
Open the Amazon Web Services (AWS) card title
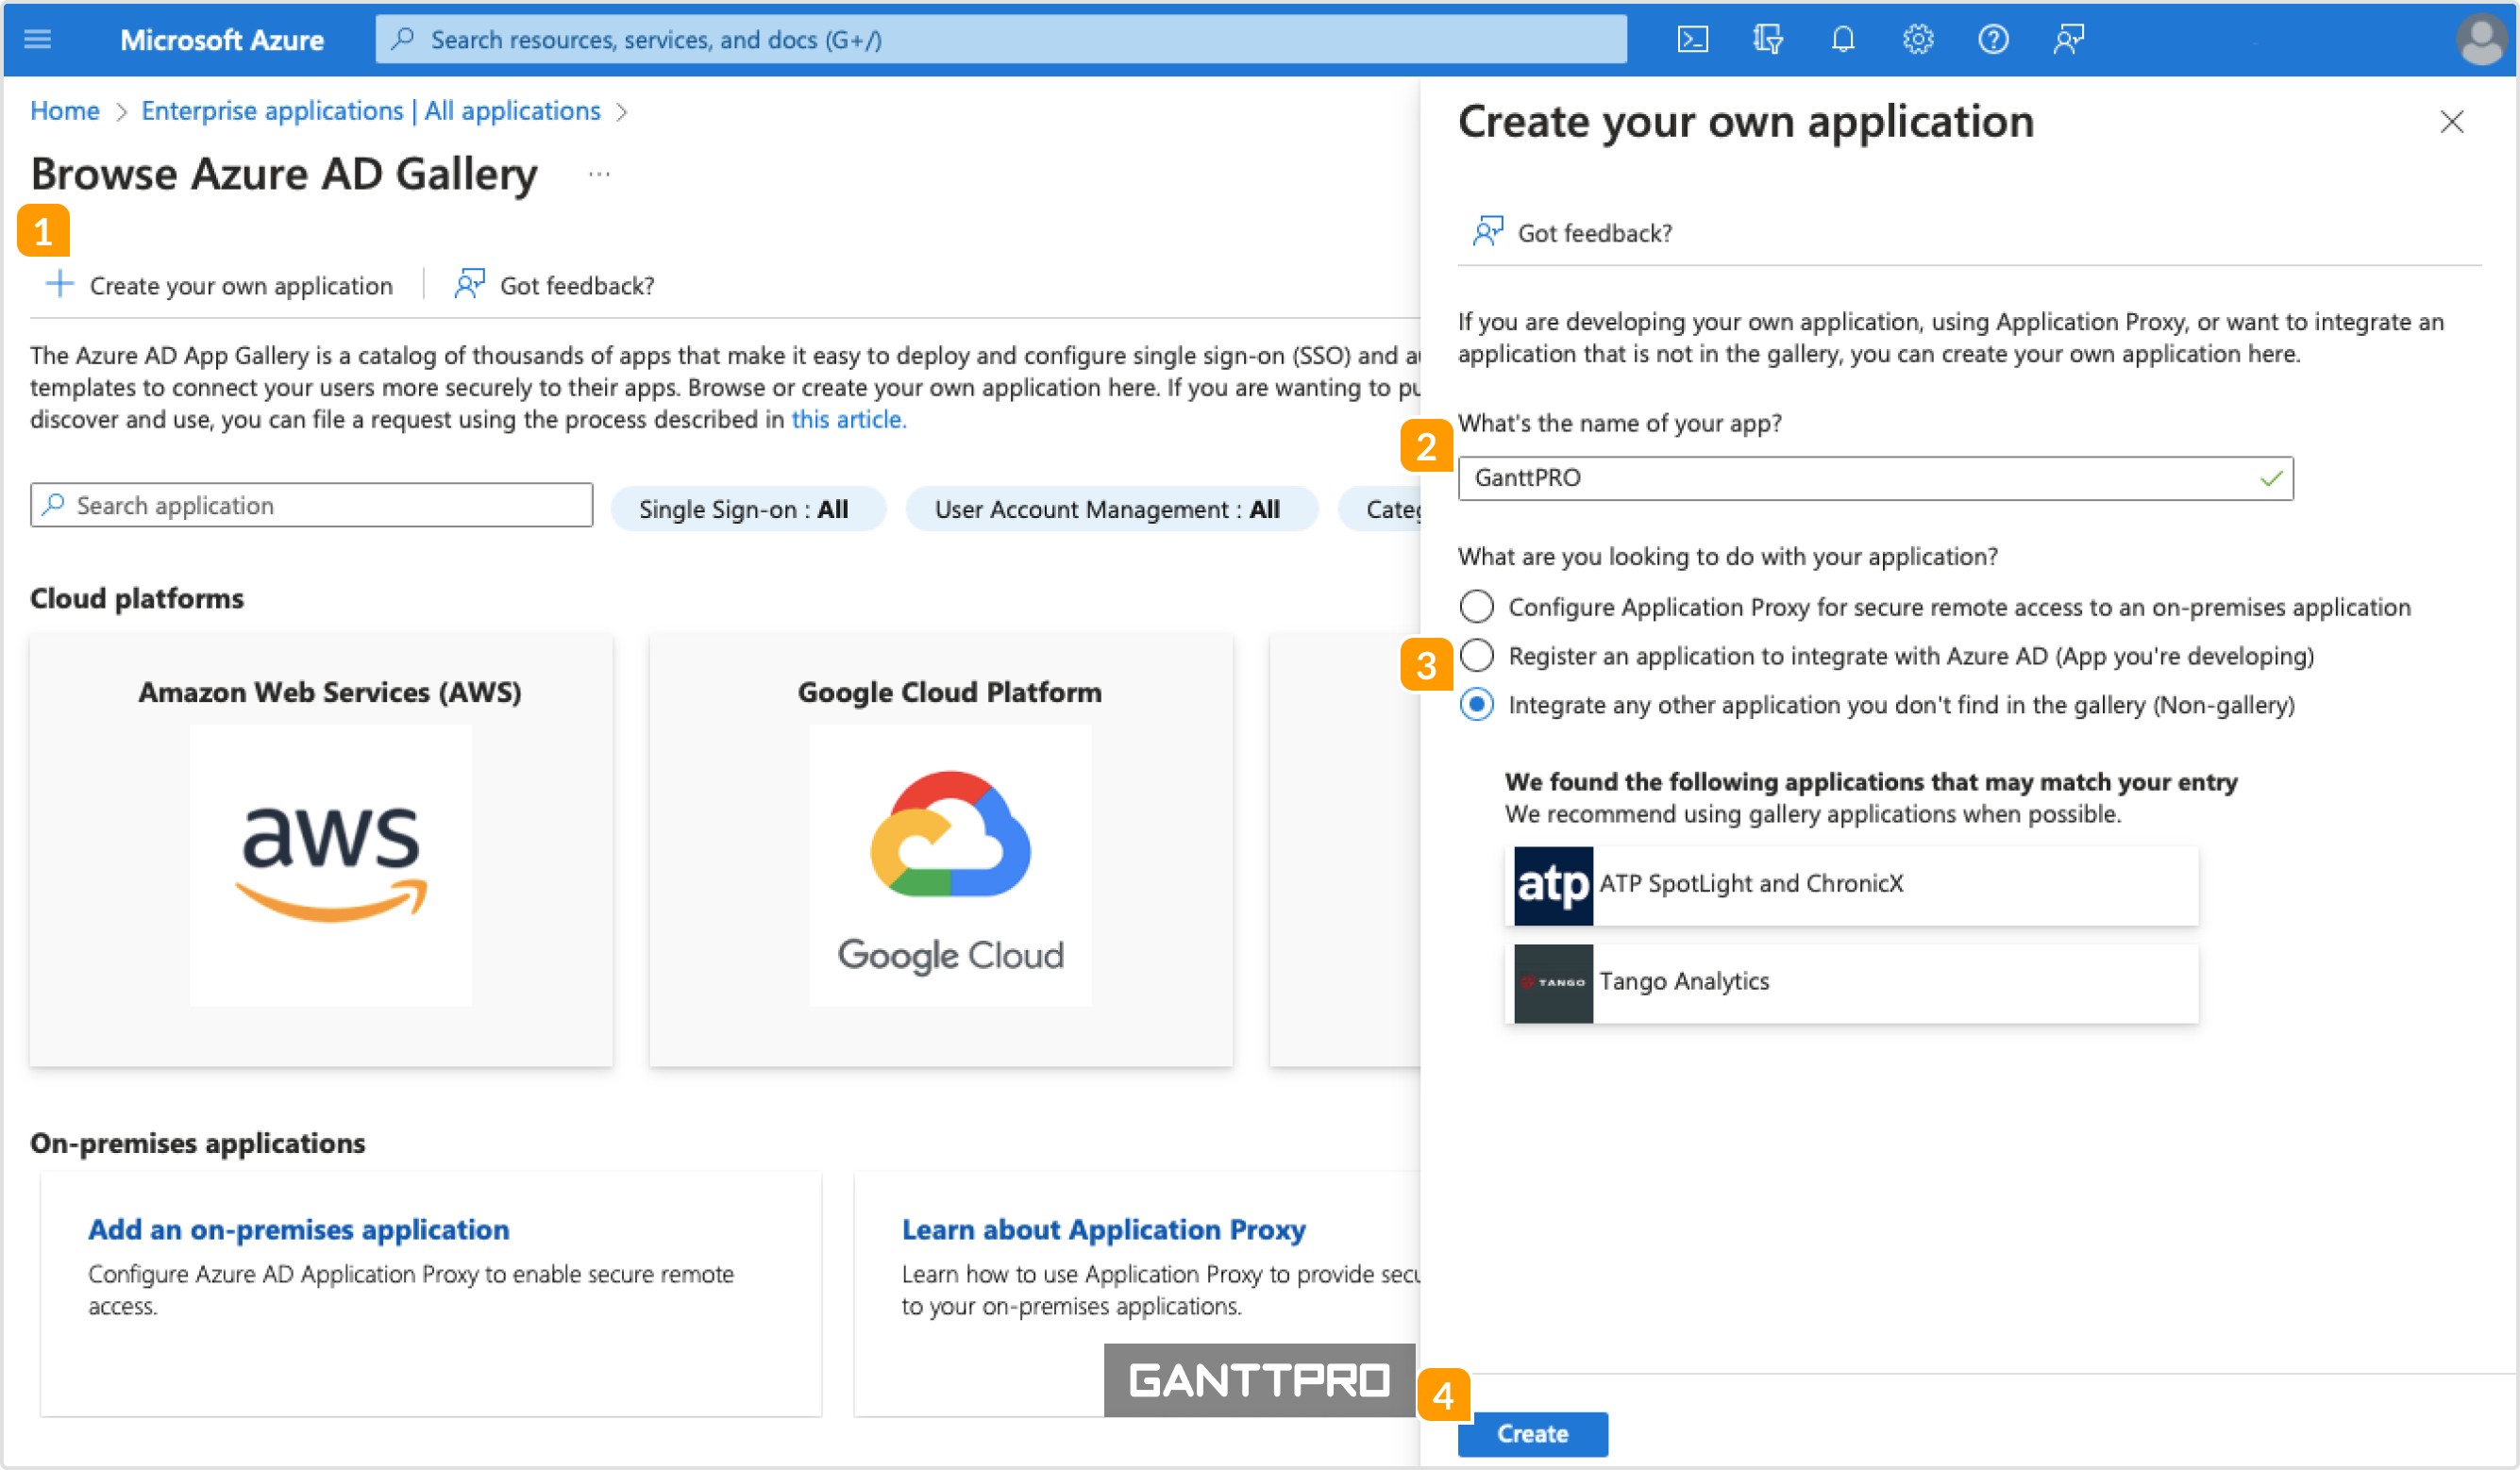330,692
